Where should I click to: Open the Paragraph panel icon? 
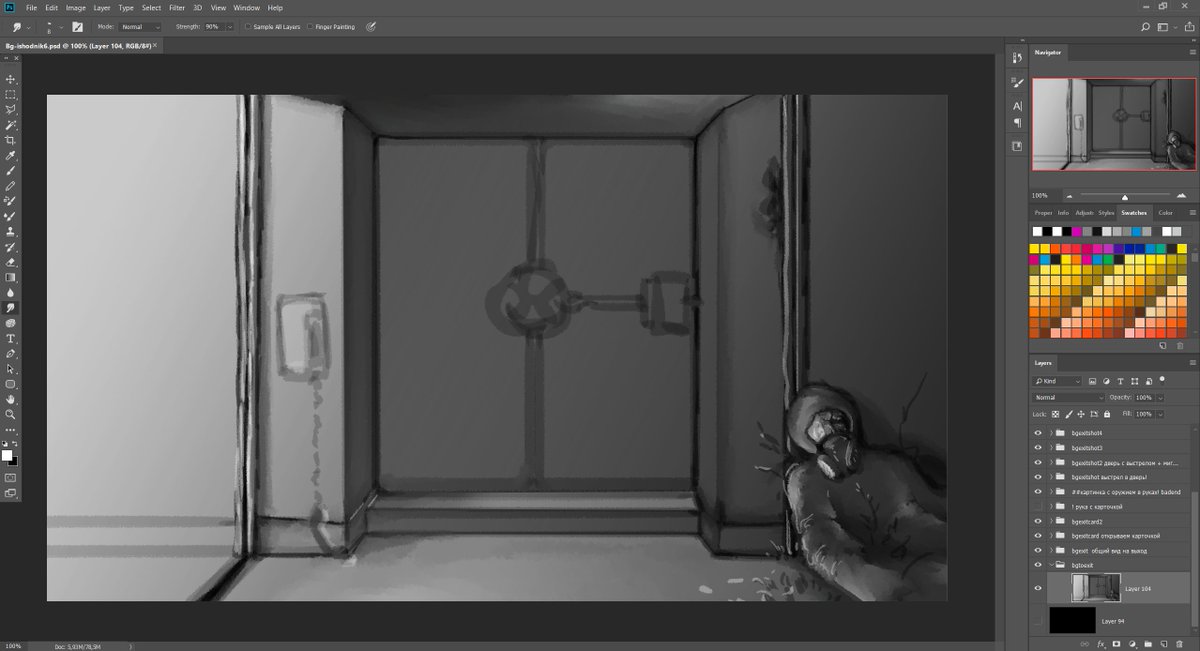[1017, 123]
